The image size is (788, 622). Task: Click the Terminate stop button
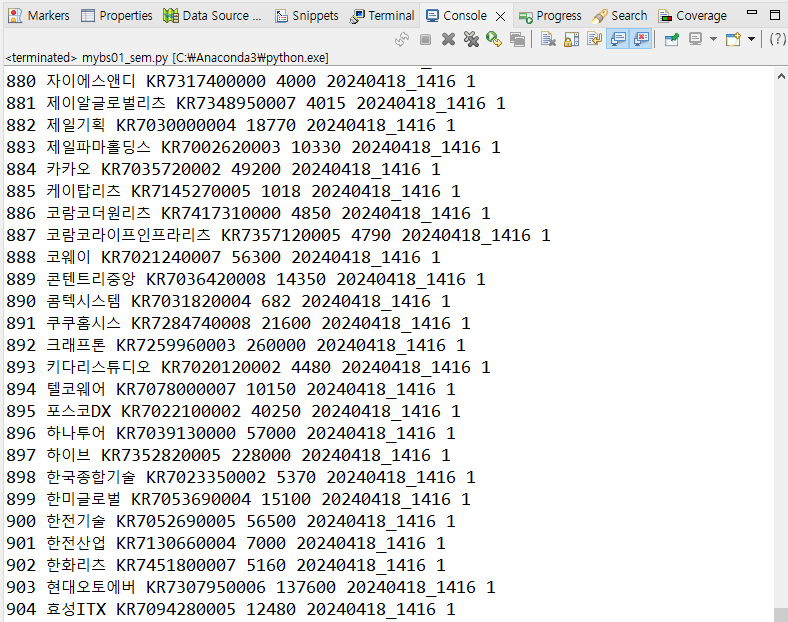tap(425, 39)
